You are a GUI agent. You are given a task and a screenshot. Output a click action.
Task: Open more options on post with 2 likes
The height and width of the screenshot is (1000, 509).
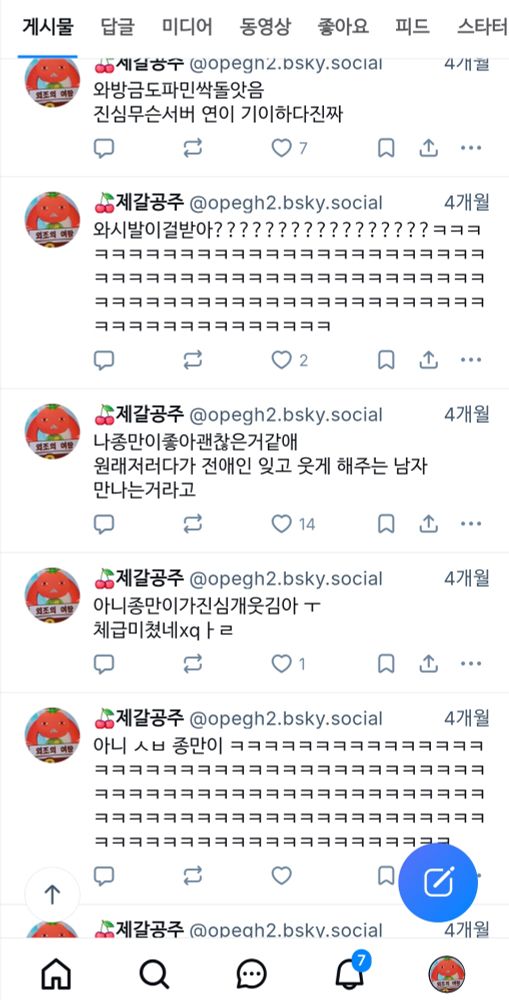point(471,360)
